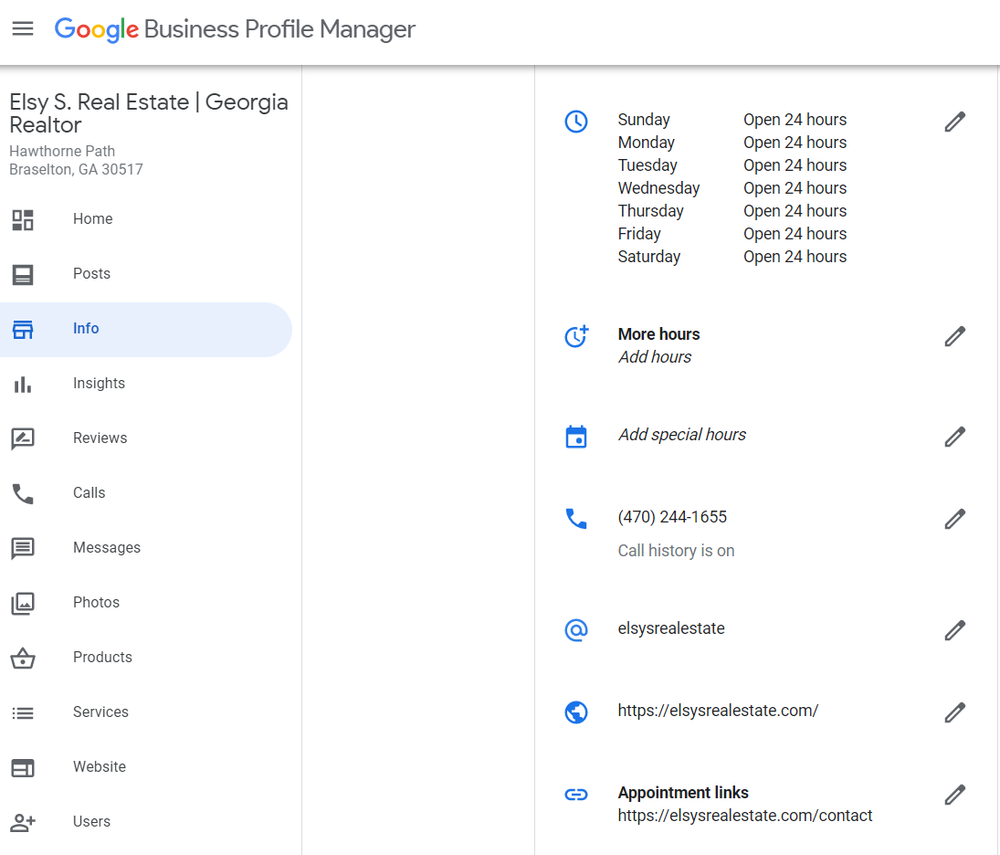
Task: Click the Messages chat icon
Action: click(x=23, y=549)
